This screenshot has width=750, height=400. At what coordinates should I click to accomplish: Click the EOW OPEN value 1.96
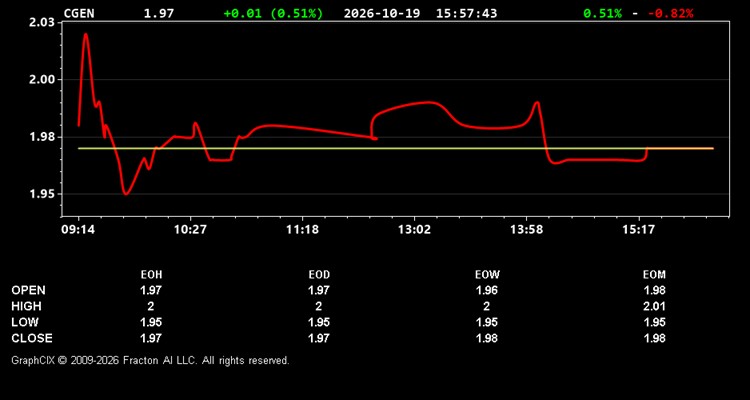(x=487, y=290)
